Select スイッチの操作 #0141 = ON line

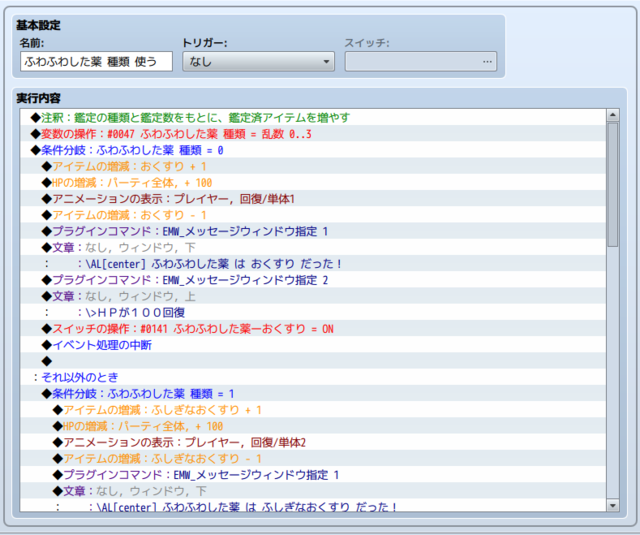point(313,329)
